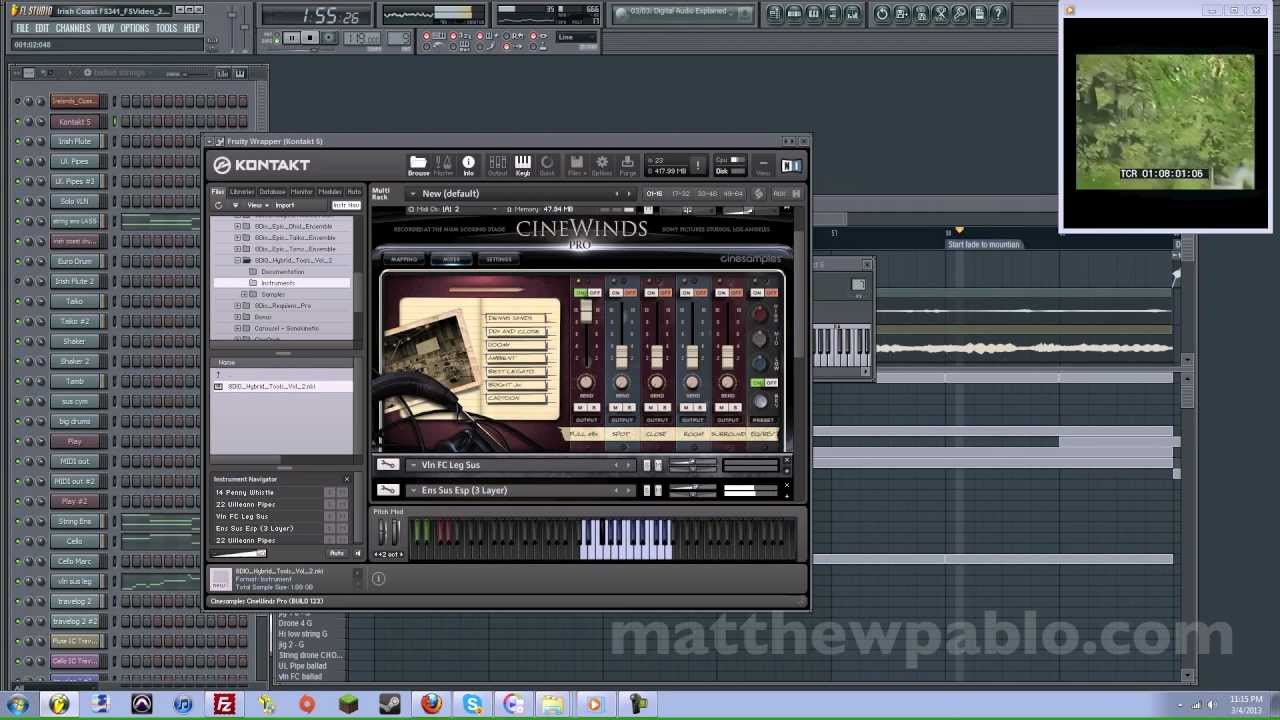Select the CineWinds Settings tab
The height and width of the screenshot is (720, 1280).
[499, 259]
